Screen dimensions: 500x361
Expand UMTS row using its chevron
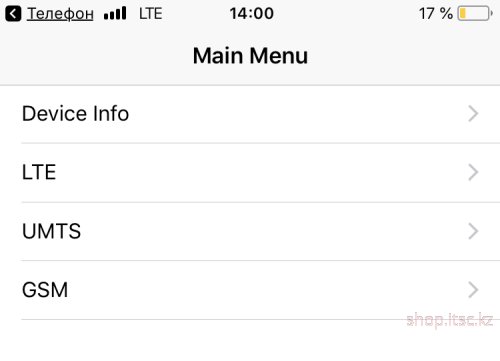(473, 231)
